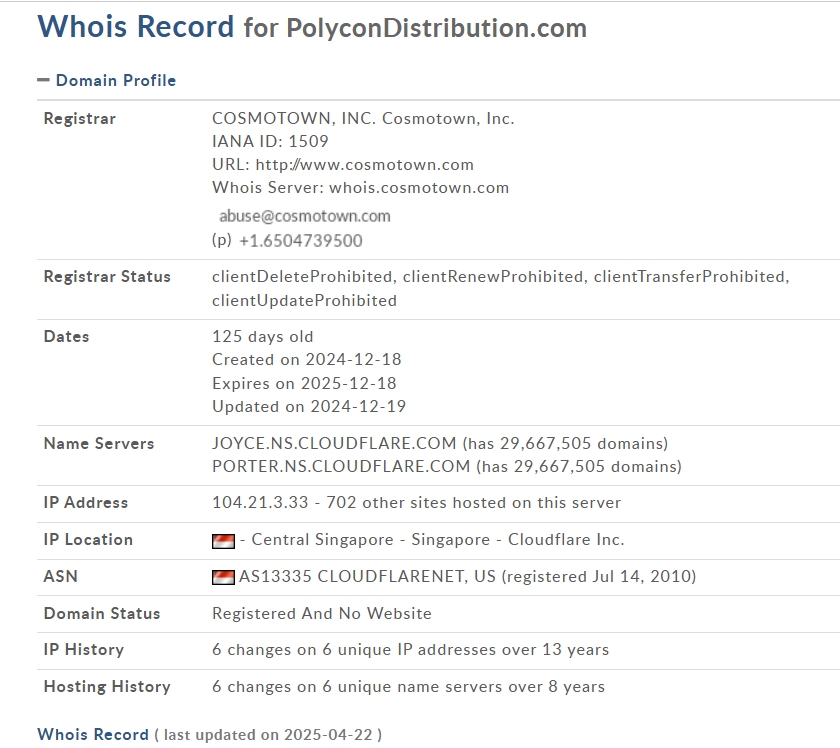Click the '125 days old' text
This screenshot has height=748, width=840.
[x=262, y=336]
